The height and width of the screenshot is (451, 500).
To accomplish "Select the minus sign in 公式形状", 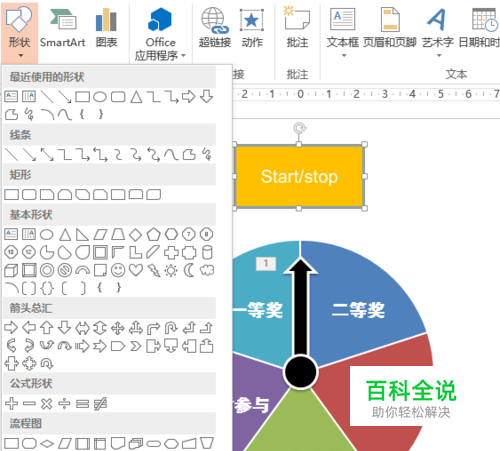I will coord(29,404).
